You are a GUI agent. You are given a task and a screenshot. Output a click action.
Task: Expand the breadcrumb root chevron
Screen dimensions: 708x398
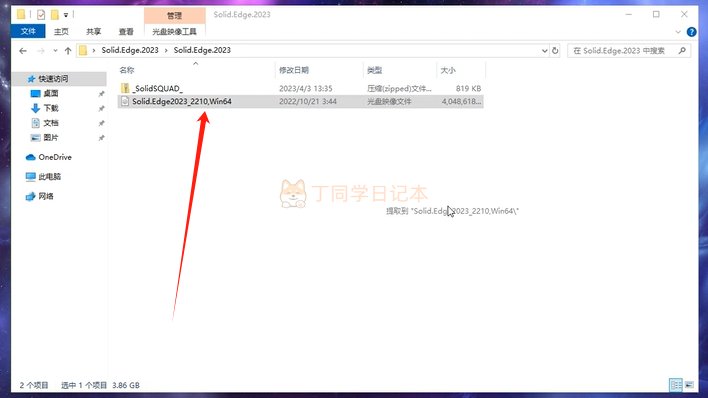coord(94,50)
